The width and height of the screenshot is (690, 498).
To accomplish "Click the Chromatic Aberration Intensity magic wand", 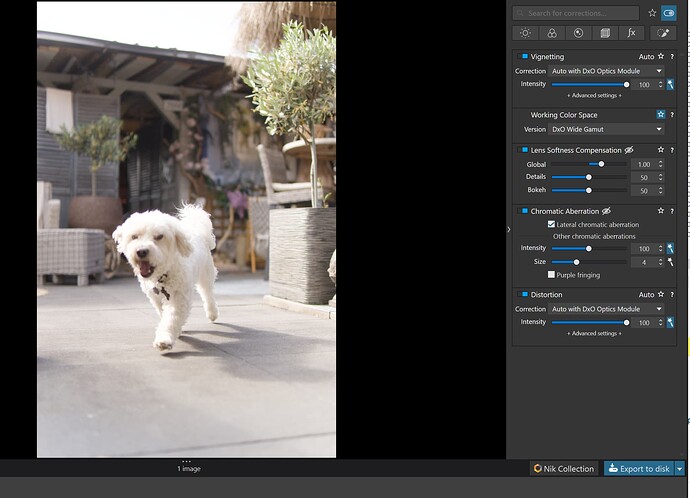I will pyautogui.click(x=670, y=249).
